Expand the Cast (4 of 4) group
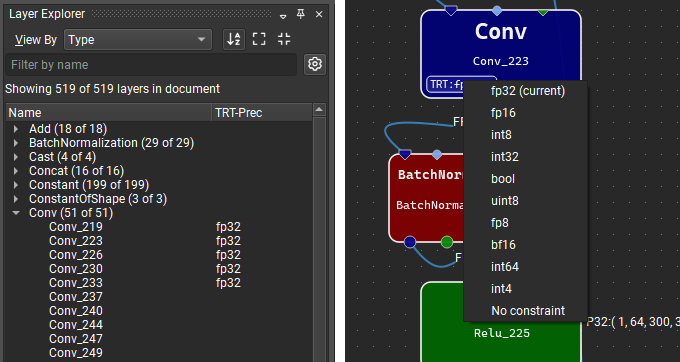Image resolution: width=680 pixels, height=362 pixels. (x=16, y=157)
